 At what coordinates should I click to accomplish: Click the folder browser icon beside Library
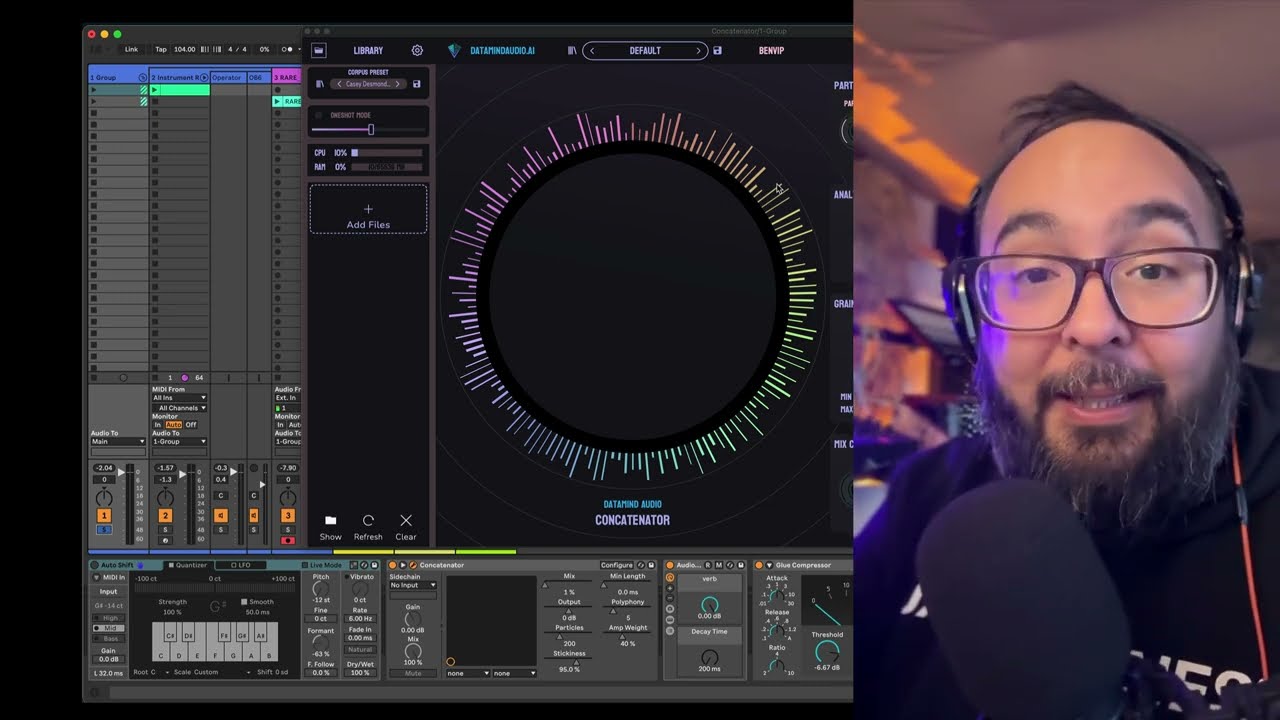click(x=319, y=50)
